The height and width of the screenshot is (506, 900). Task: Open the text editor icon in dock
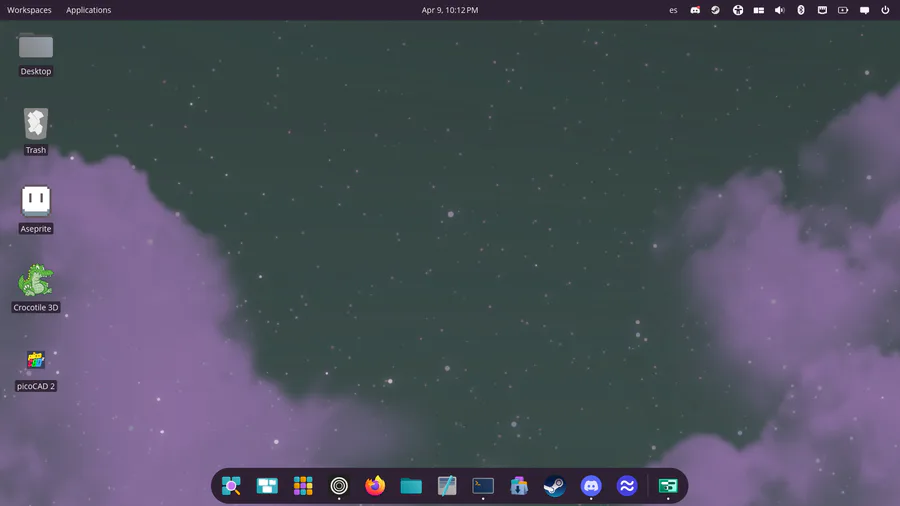click(447, 485)
